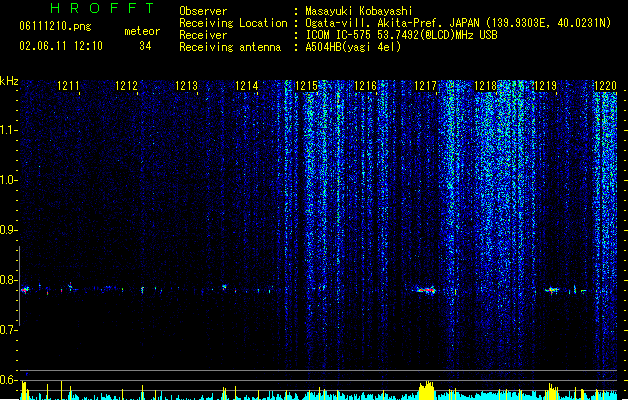Click the 1213 time marker

(187, 85)
